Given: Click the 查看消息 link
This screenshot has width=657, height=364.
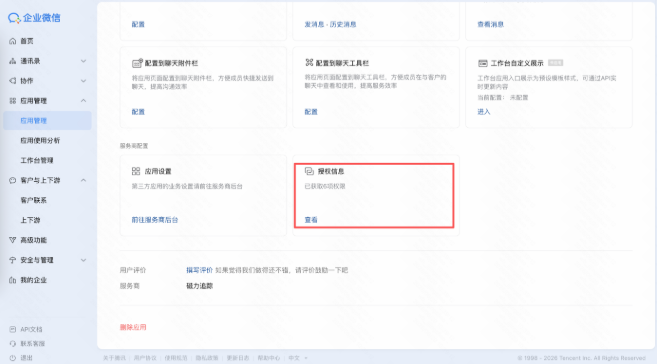Looking at the screenshot, I should click(491, 24).
